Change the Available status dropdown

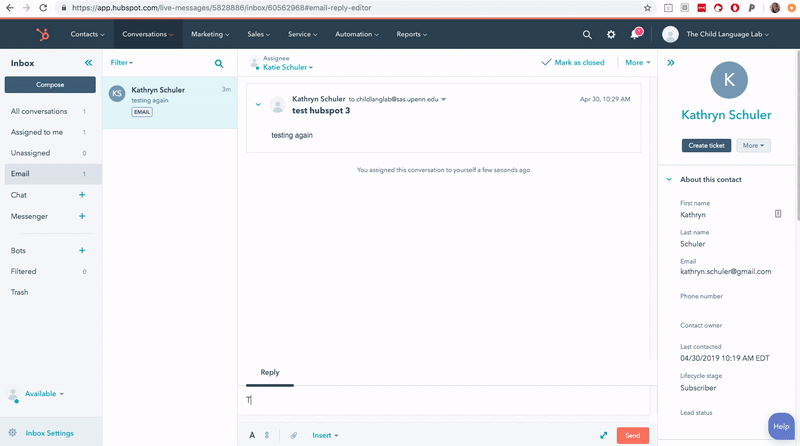[44, 394]
